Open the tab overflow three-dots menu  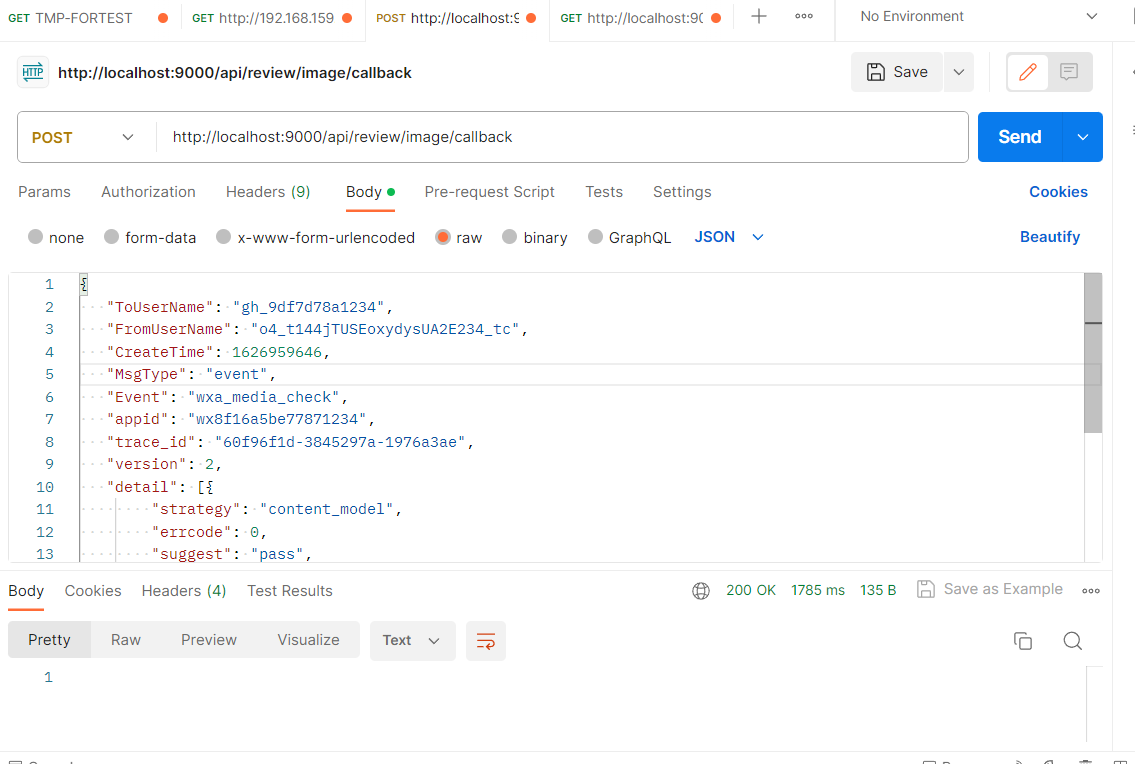803,17
